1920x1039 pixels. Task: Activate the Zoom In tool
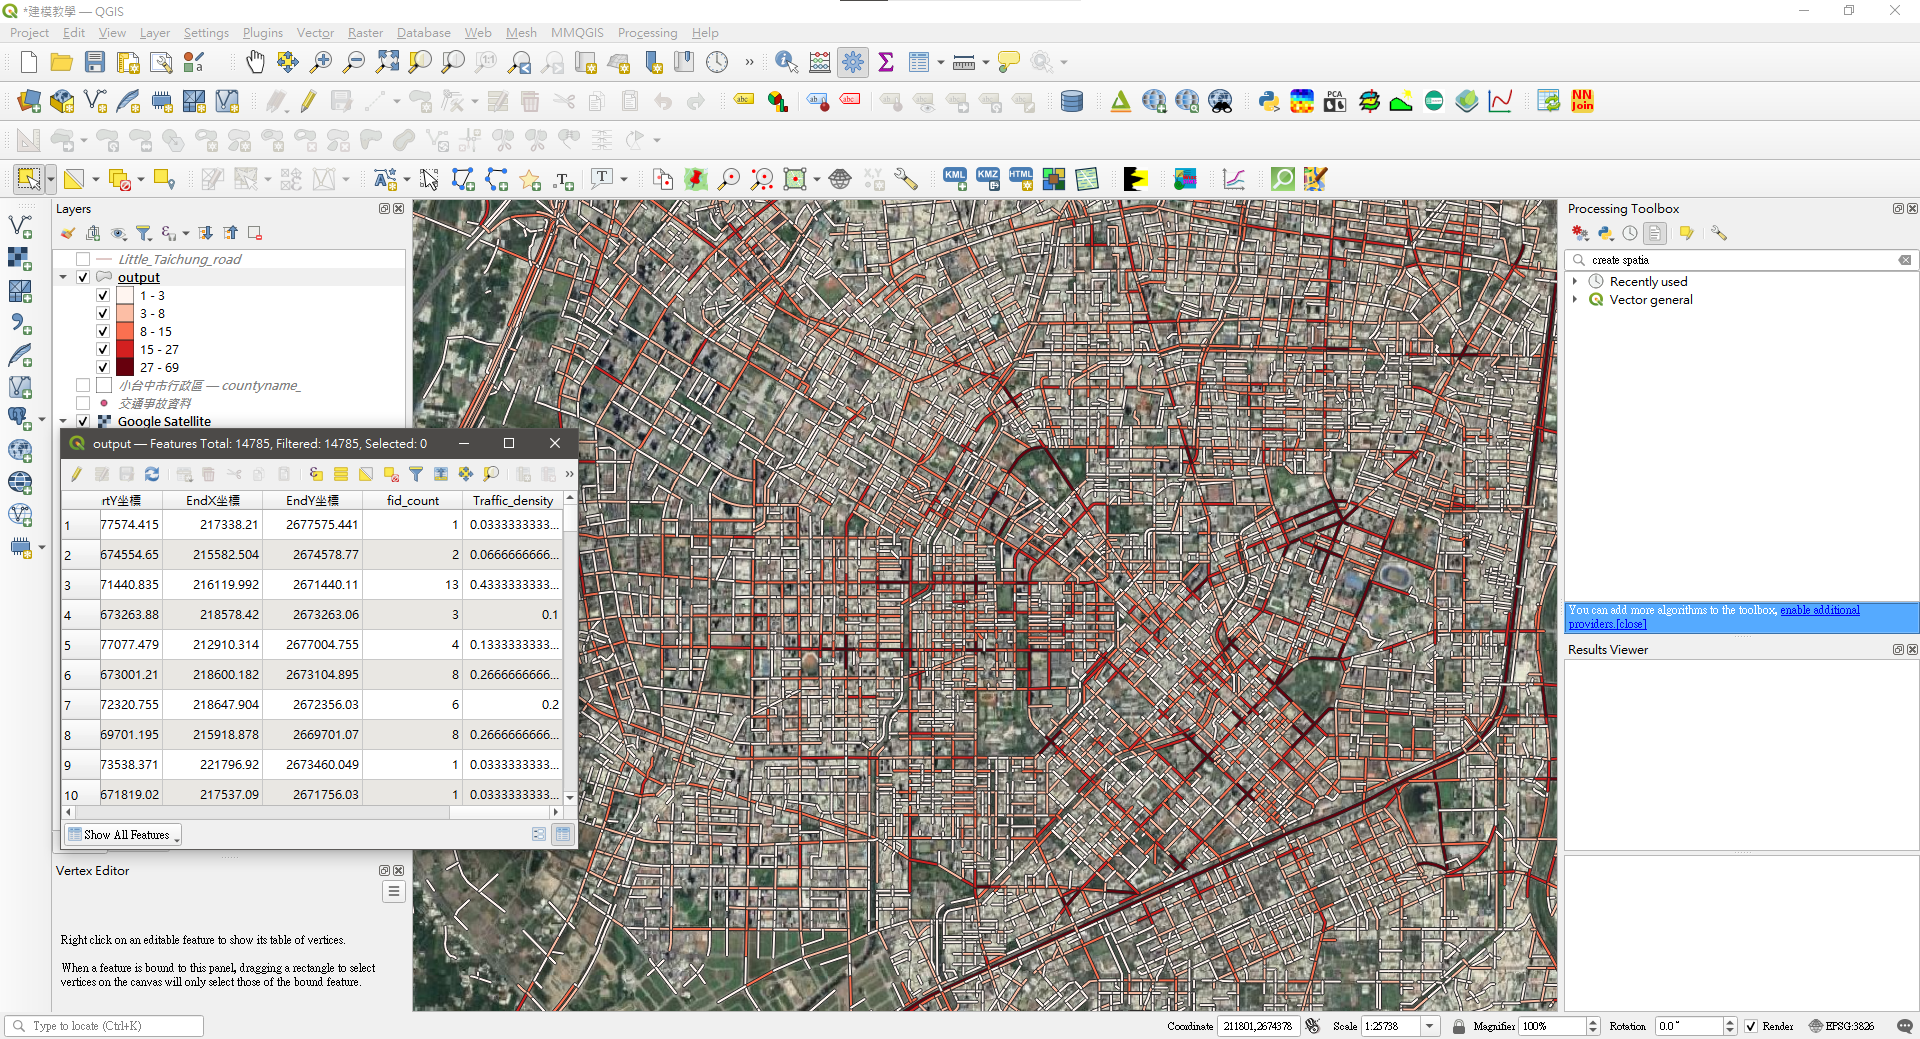[x=320, y=62]
